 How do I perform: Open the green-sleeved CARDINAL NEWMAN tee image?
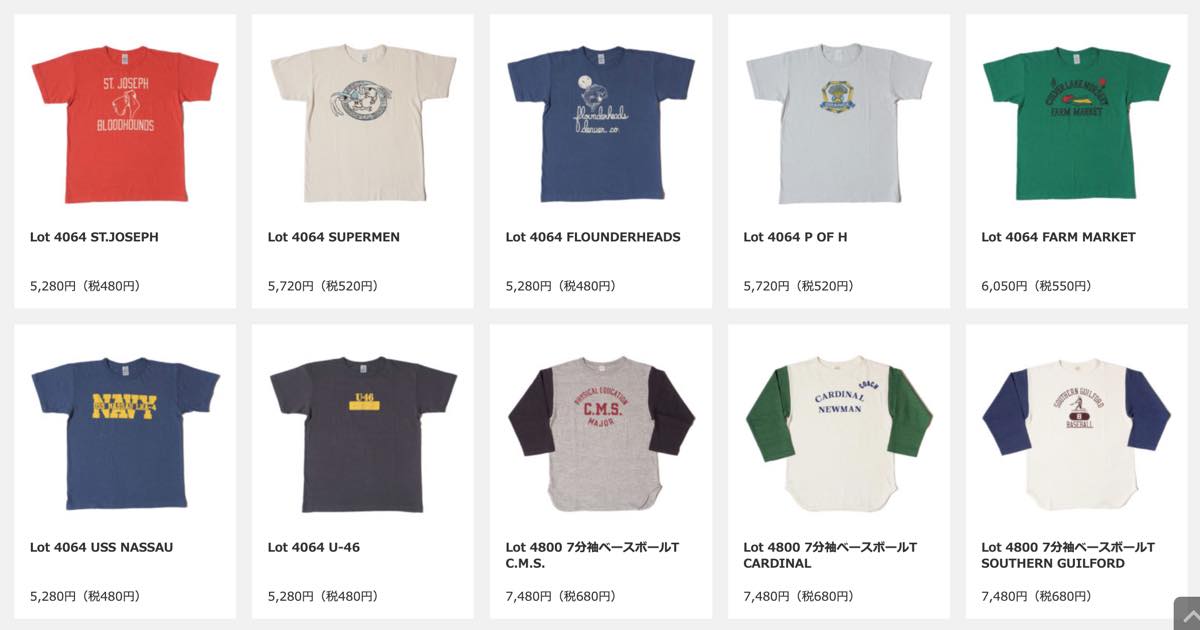[839, 434]
